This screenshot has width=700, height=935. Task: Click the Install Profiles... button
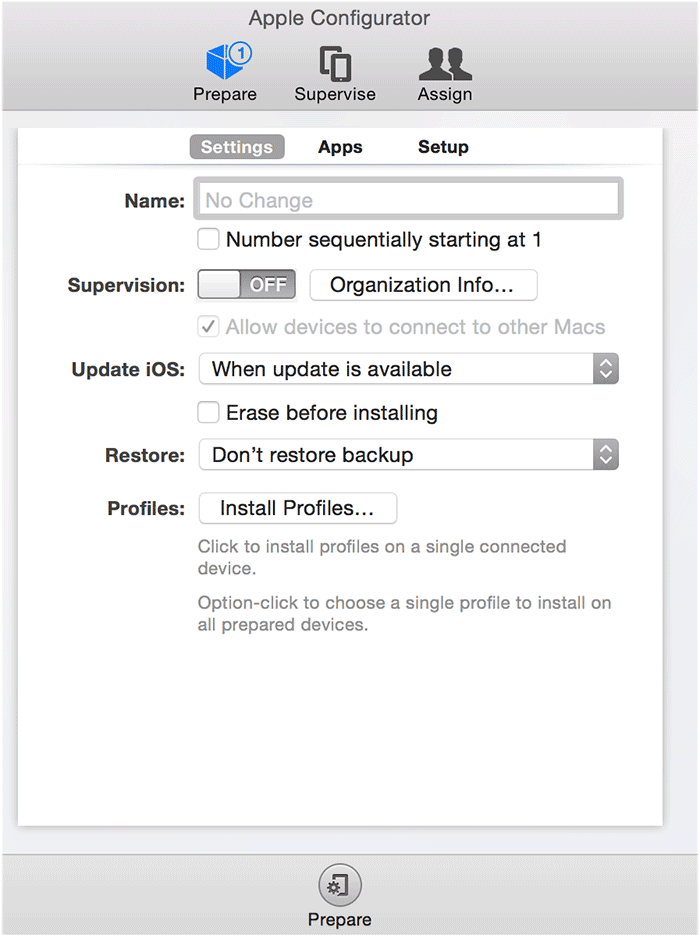coord(298,508)
